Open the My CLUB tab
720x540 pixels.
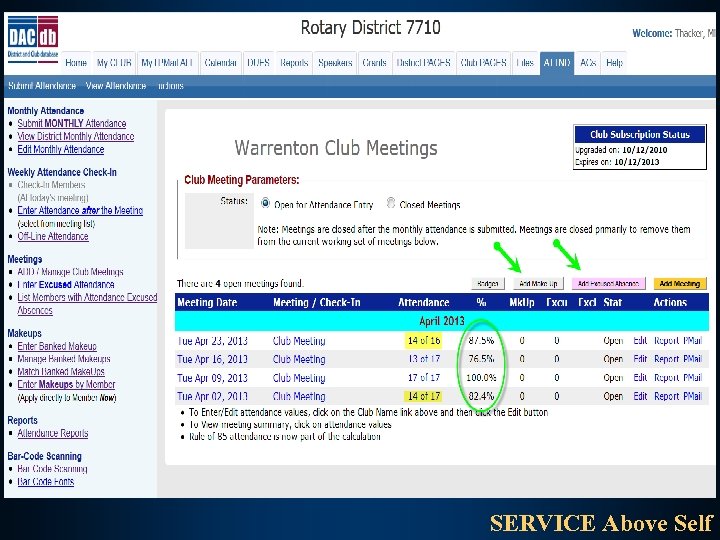pos(114,63)
